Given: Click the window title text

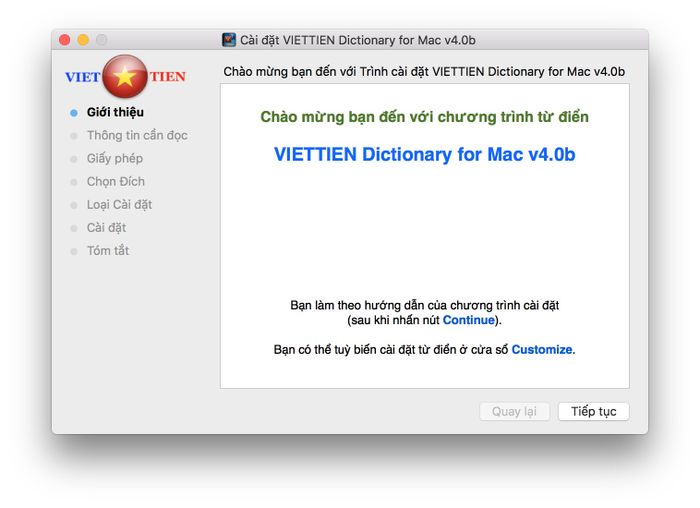Looking at the screenshot, I should (358, 40).
